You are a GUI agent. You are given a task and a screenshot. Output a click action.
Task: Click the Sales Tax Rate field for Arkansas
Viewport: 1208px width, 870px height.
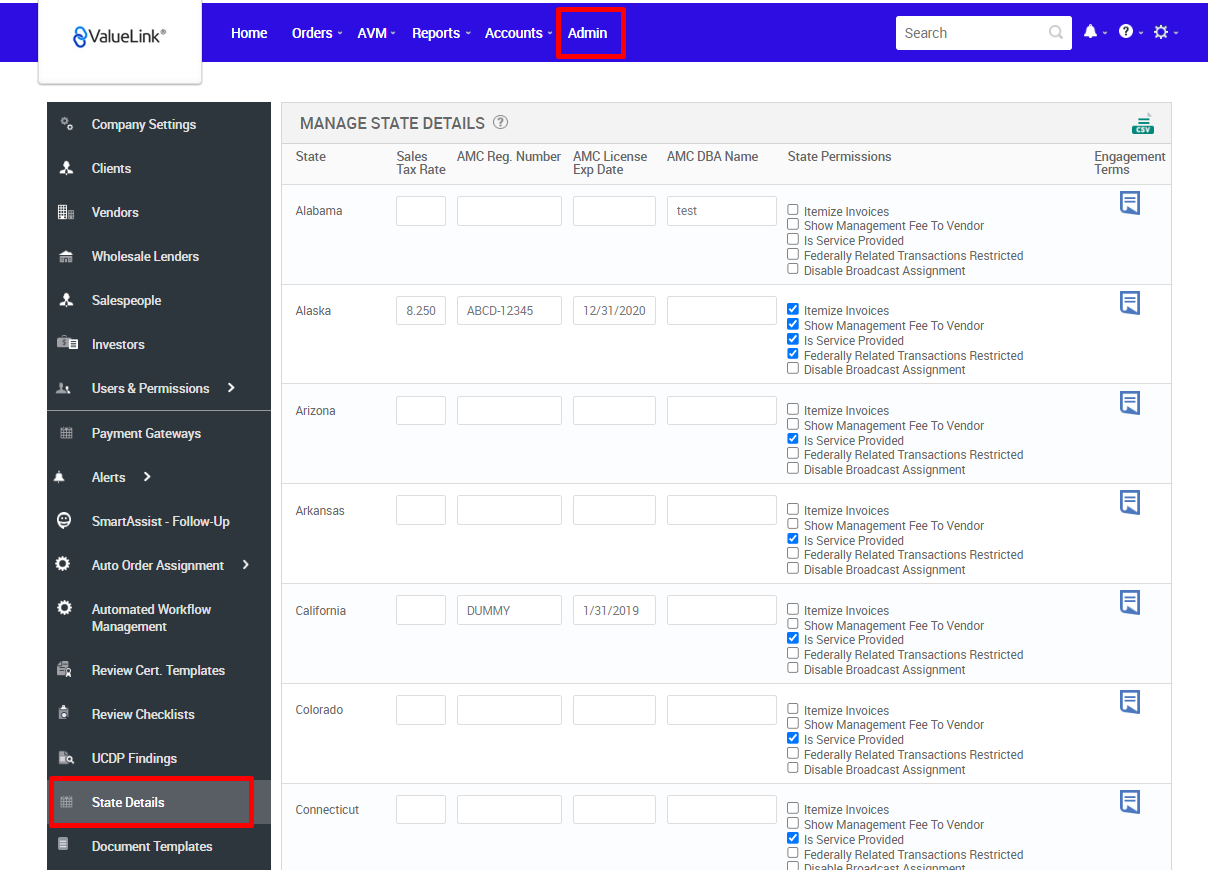pyautogui.click(x=420, y=509)
